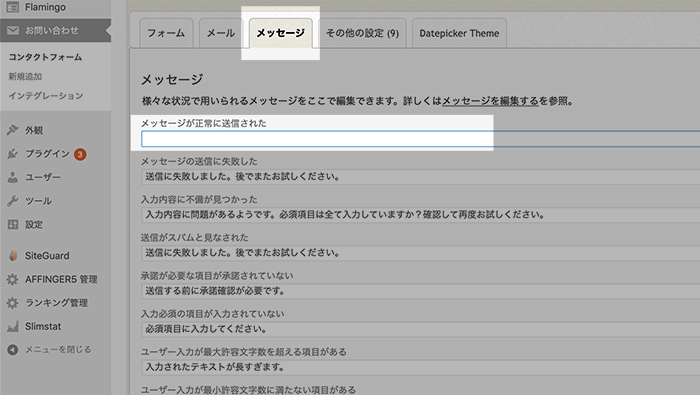The height and width of the screenshot is (395, 700).
Task: Click the SiteGuard shield icon
Action: pos(12,256)
